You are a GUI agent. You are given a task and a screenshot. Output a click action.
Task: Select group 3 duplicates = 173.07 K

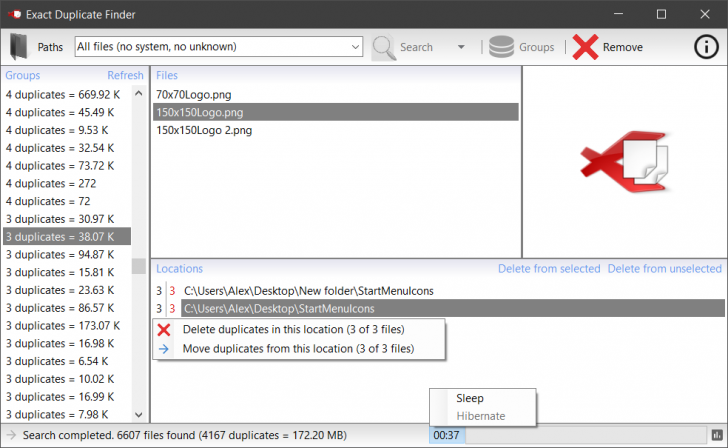click(67, 326)
